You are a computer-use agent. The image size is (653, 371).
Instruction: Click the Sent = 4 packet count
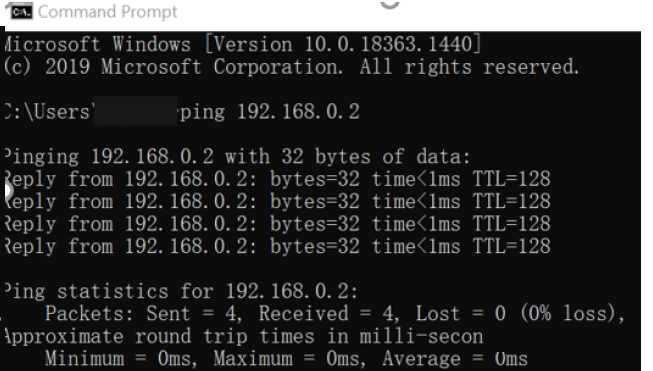[194, 314]
